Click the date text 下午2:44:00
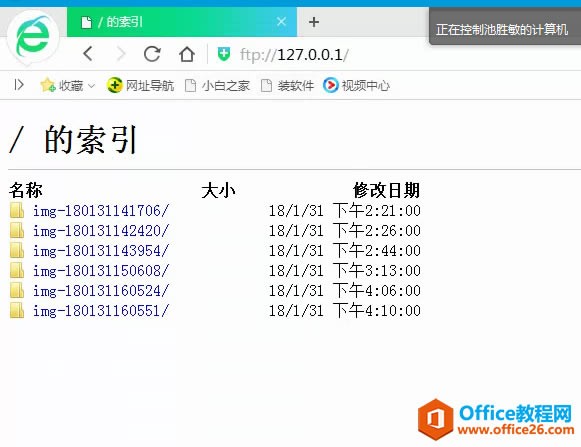 click(x=376, y=251)
